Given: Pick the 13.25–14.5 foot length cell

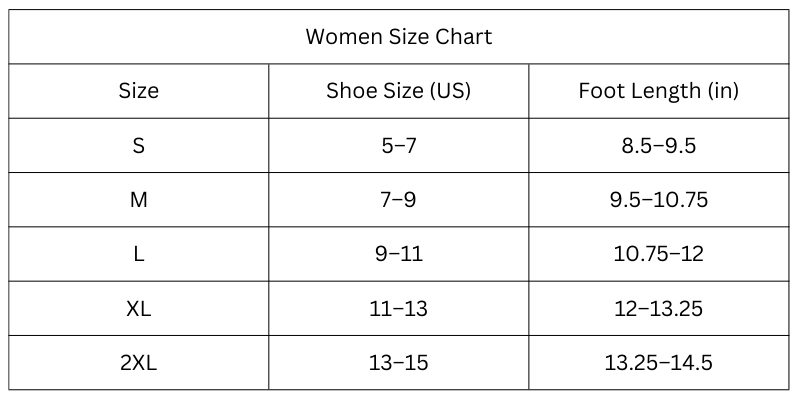Looking at the screenshot, I should click(x=659, y=363).
